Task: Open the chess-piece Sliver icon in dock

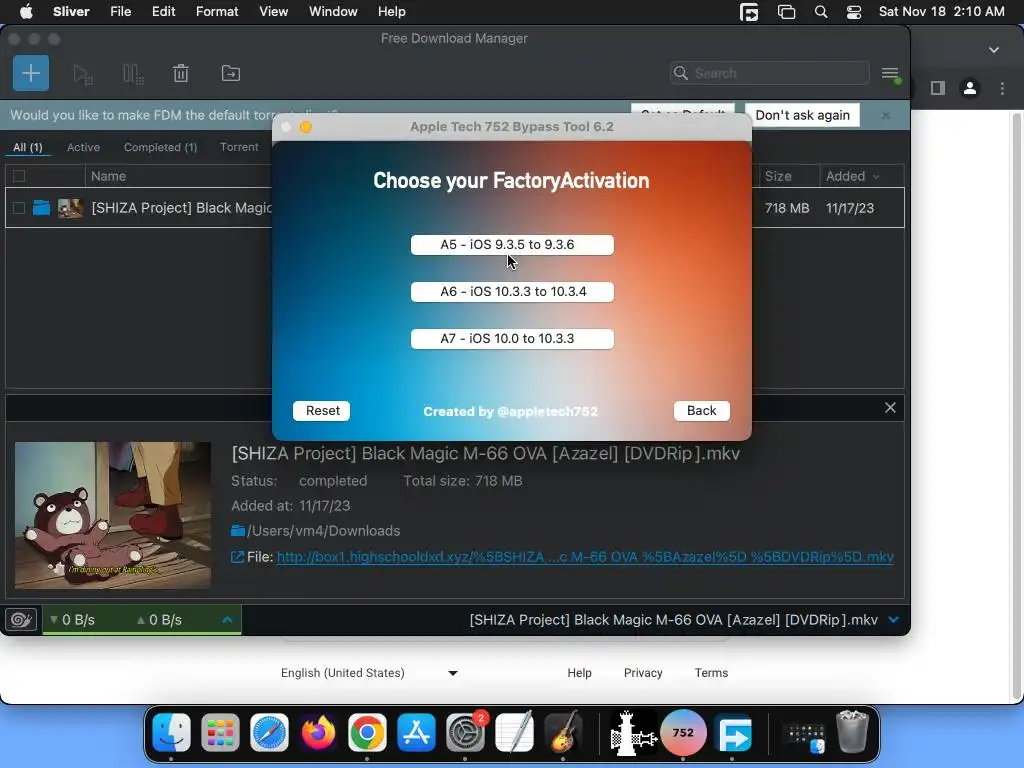Action: click(x=633, y=733)
